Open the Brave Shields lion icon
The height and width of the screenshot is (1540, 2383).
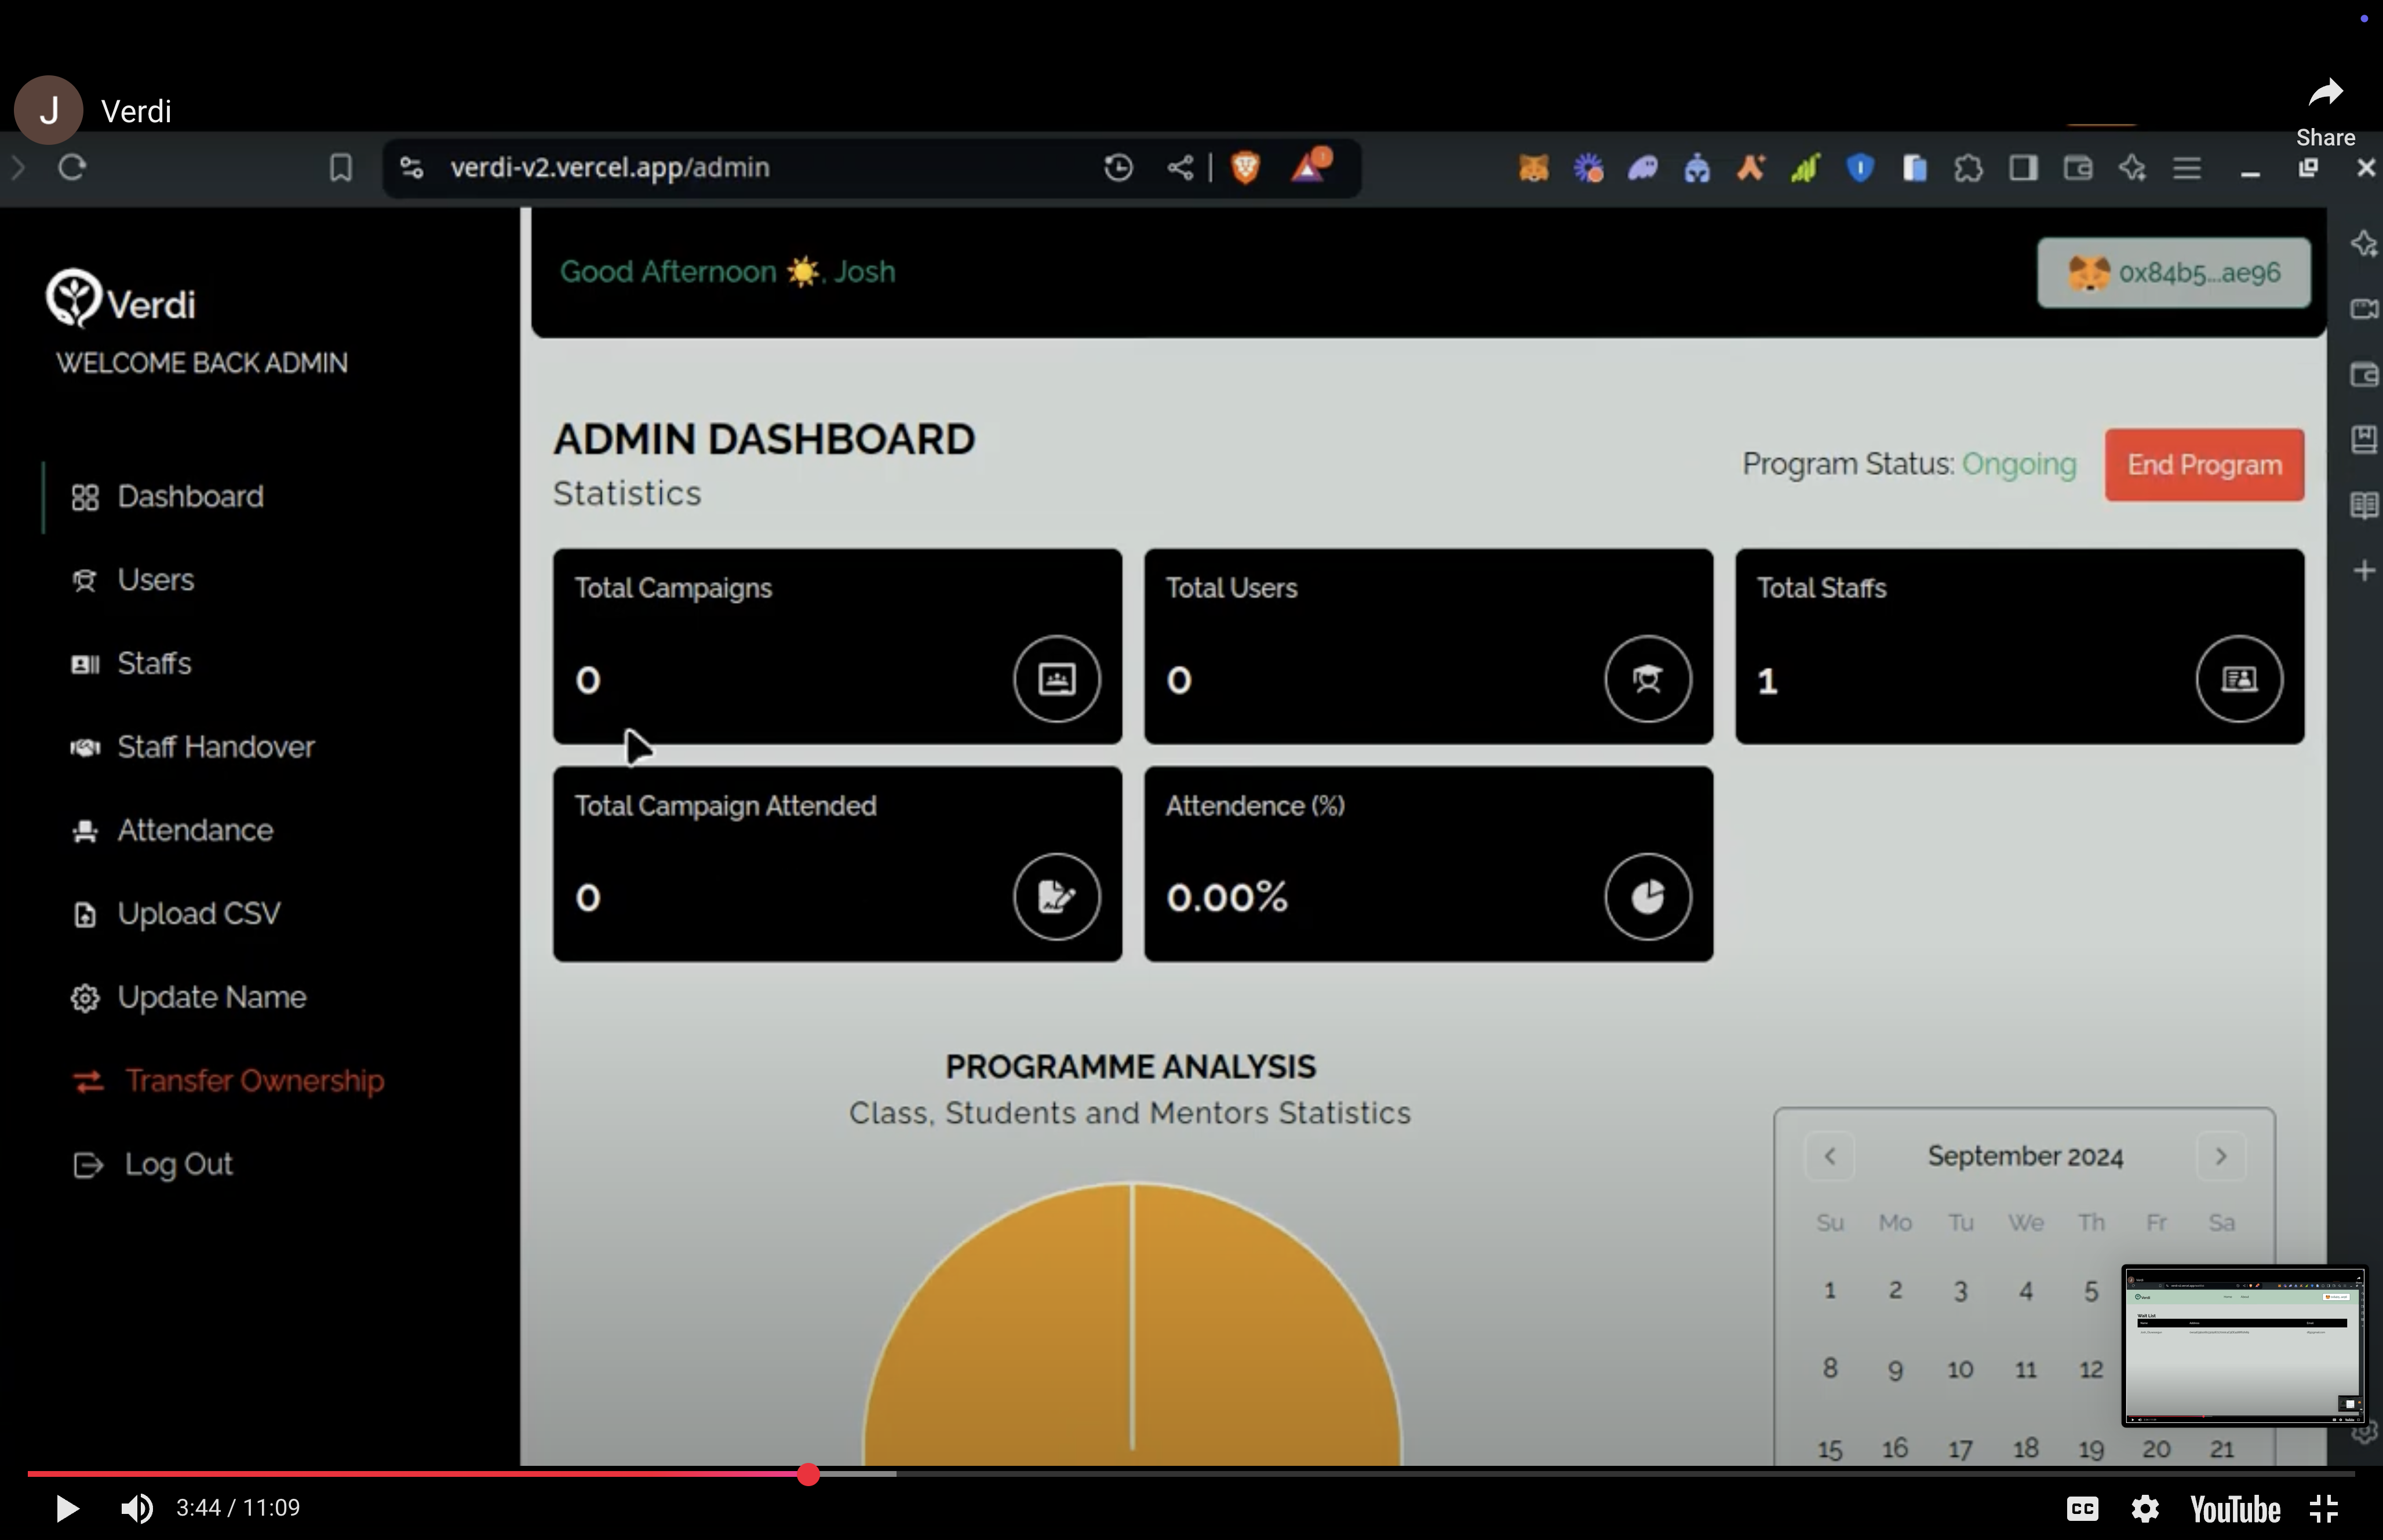tap(1245, 167)
